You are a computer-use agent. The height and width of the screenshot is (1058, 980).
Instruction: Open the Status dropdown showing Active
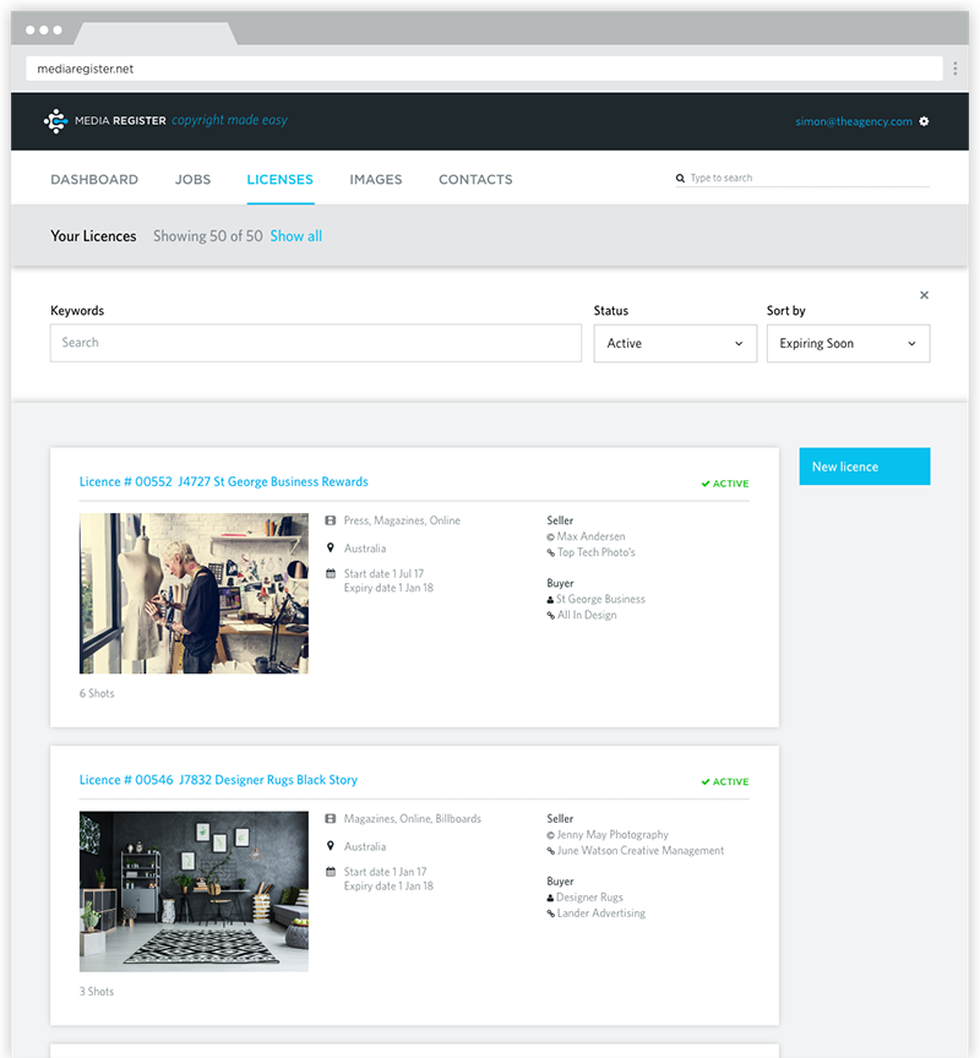coord(674,343)
